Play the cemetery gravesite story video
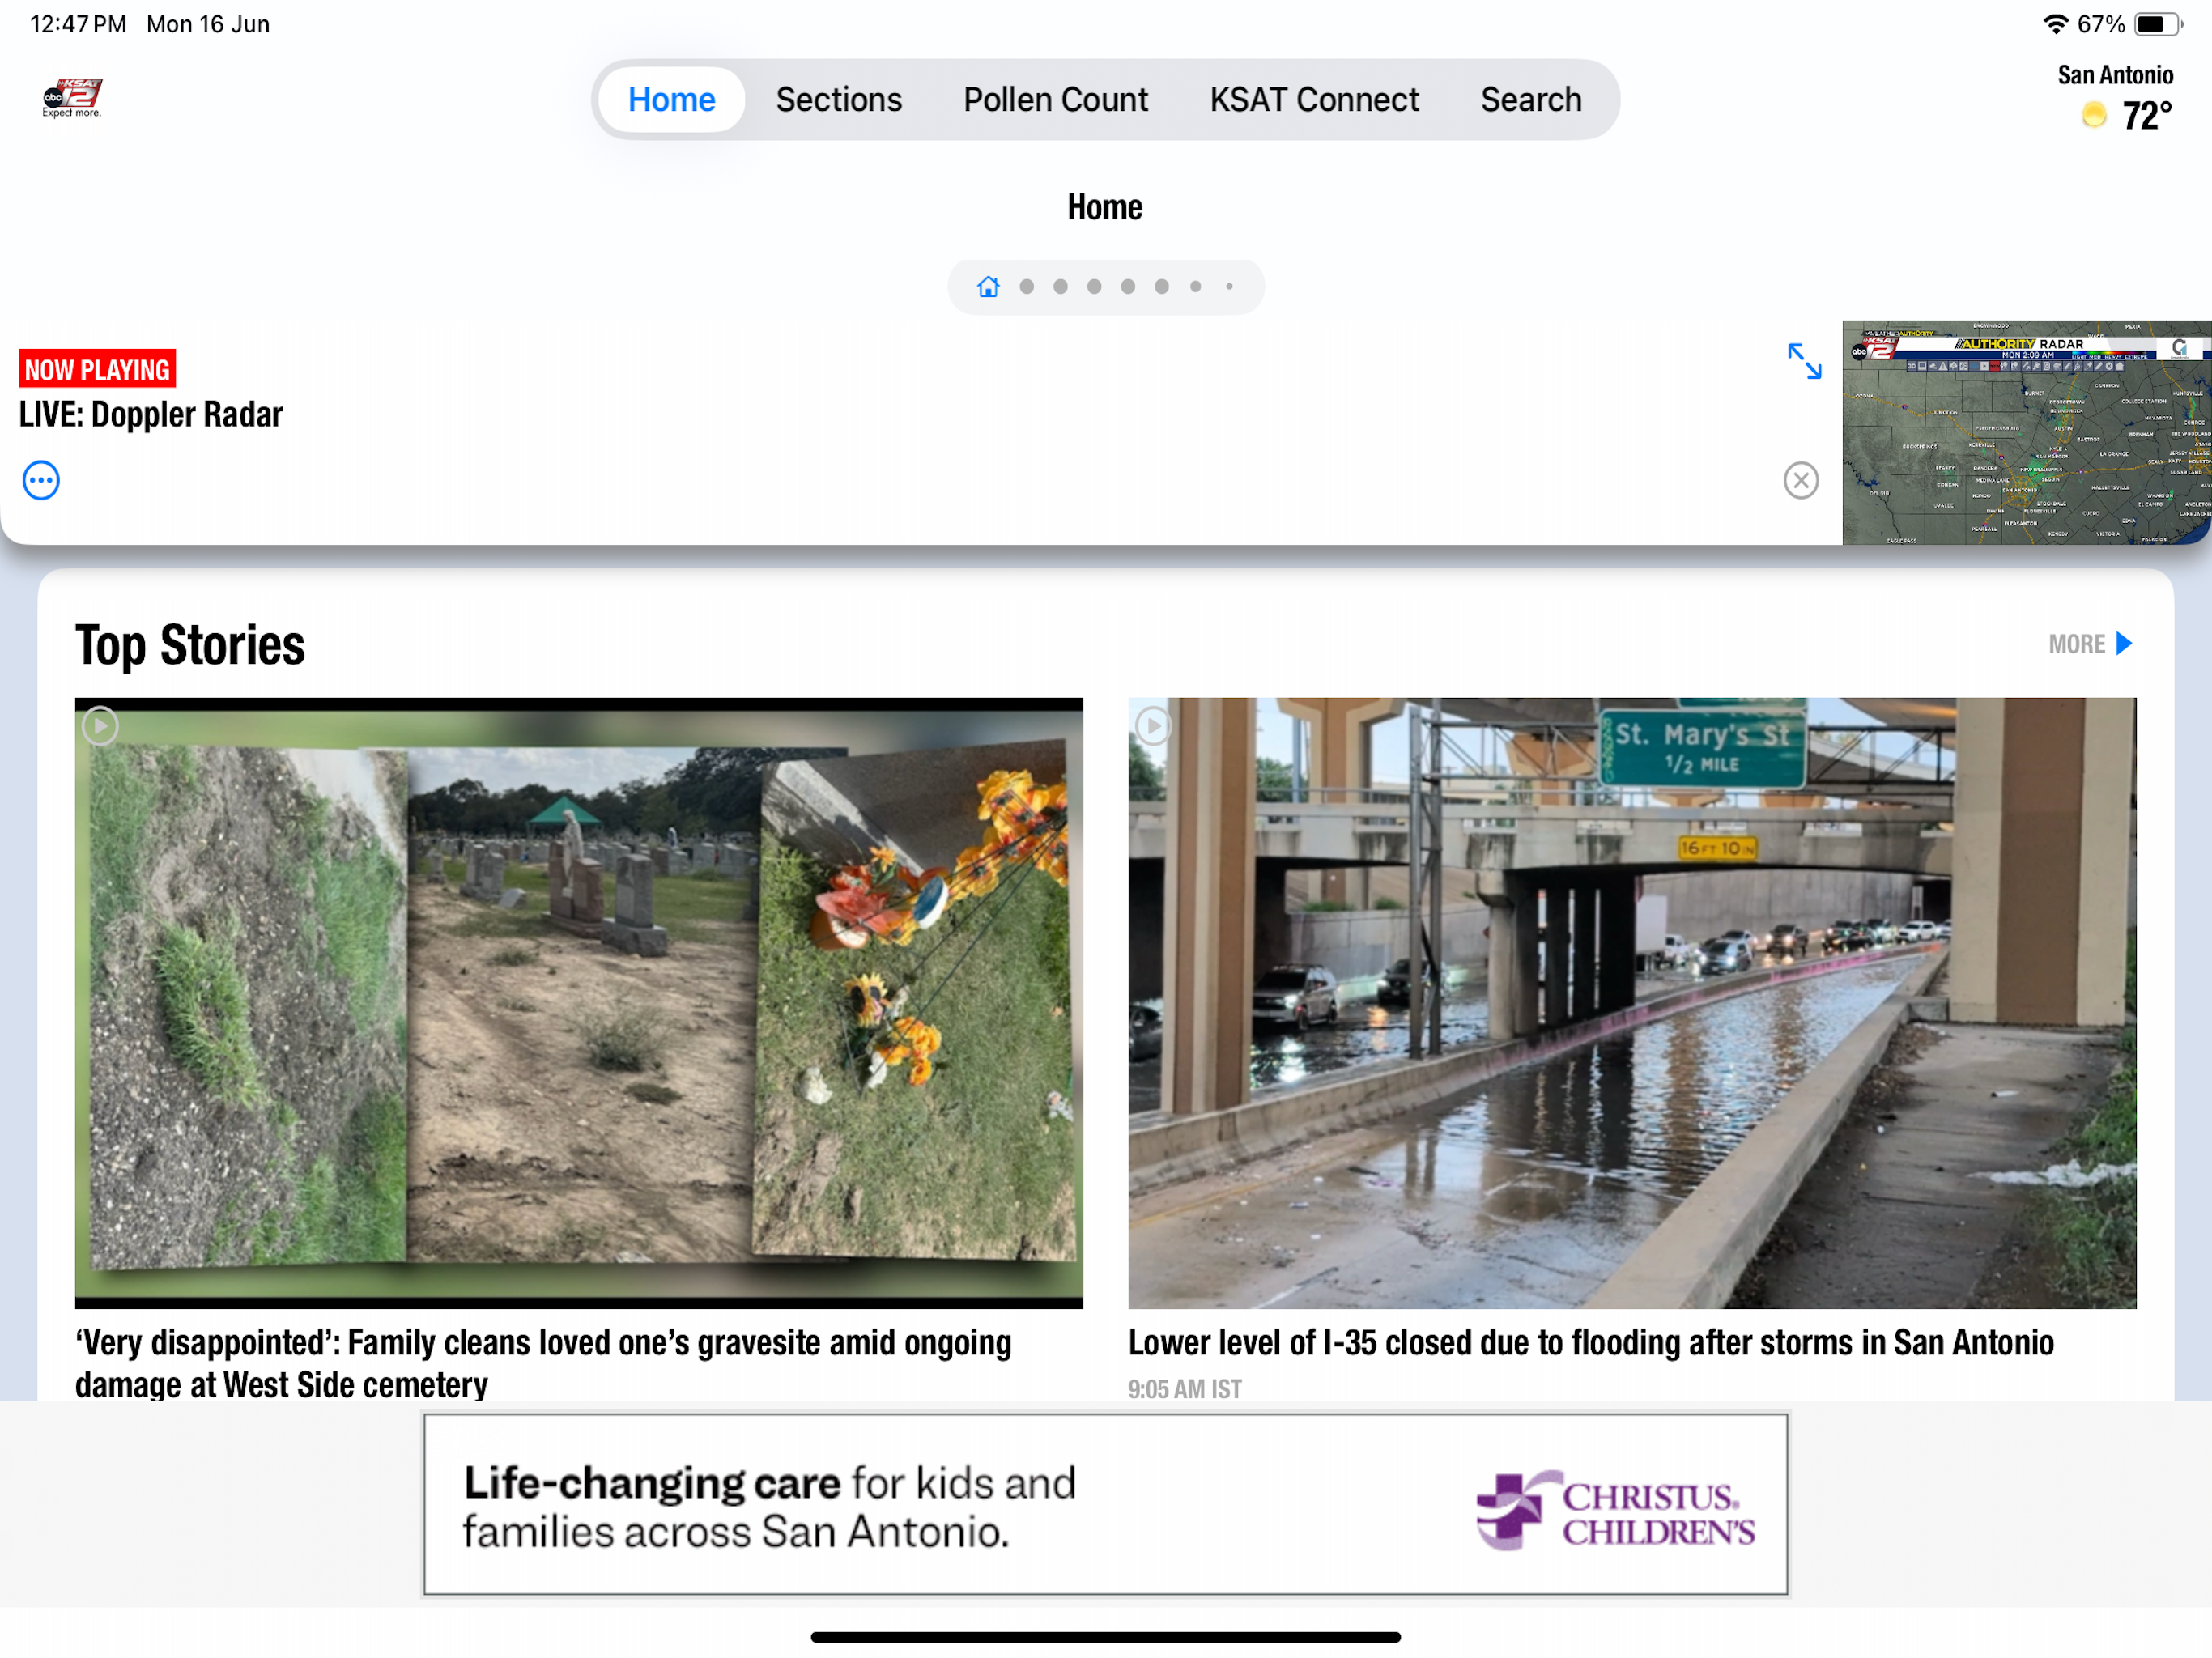Screen dimensions: 2212x1658 (100, 725)
